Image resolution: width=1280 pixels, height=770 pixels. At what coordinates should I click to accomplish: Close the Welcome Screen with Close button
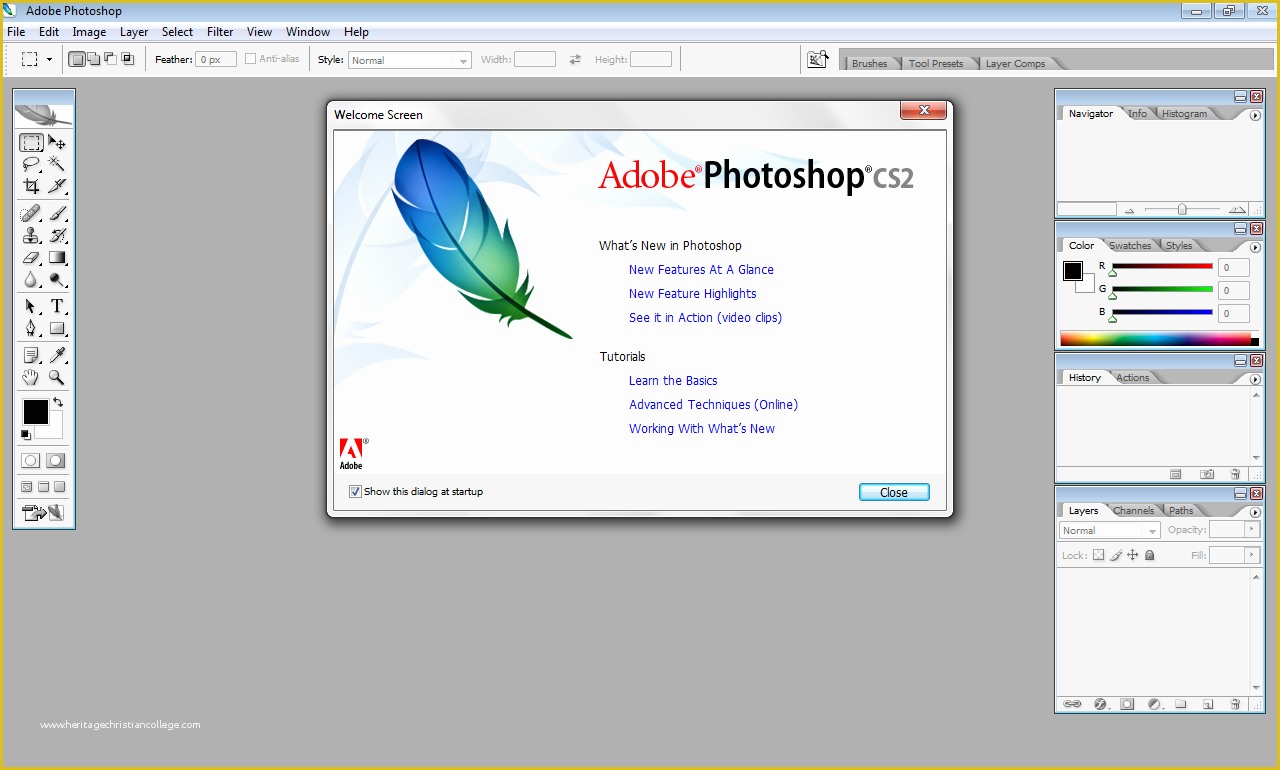(x=894, y=492)
